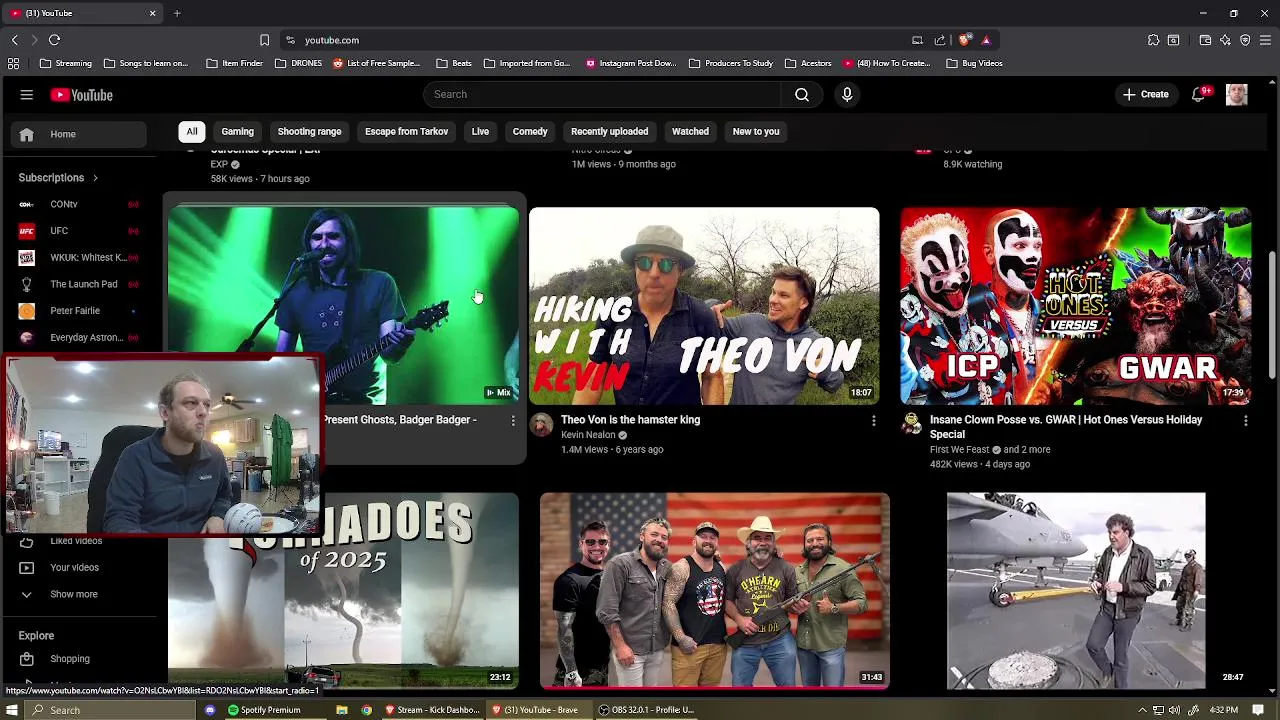The width and height of the screenshot is (1280, 720).
Task: Open the aircraft carrier video thumbnail
Action: click(1076, 590)
